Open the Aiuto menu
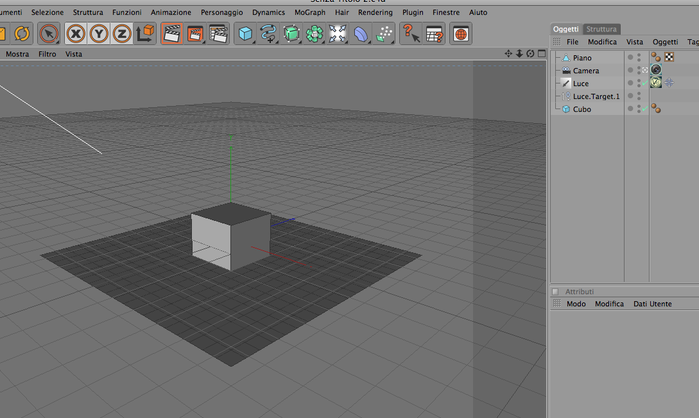Image resolution: width=699 pixels, height=418 pixels. point(478,12)
